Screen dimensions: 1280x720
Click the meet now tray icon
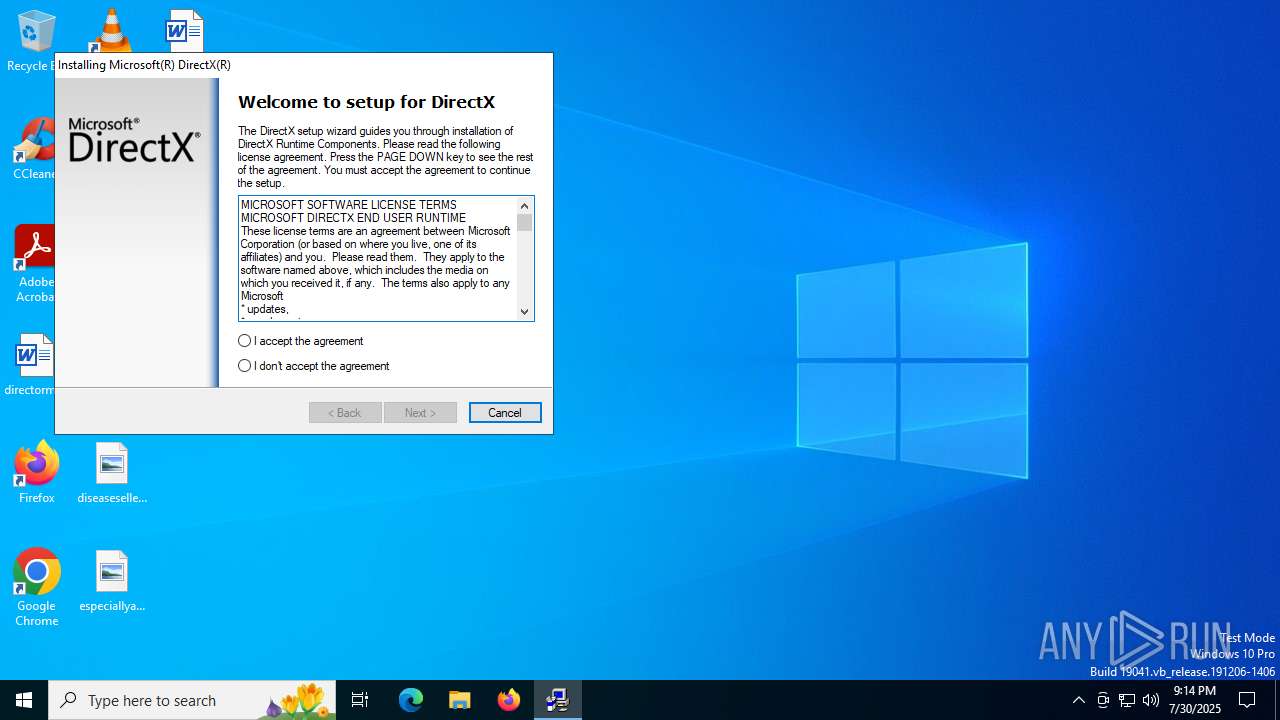tap(1103, 700)
